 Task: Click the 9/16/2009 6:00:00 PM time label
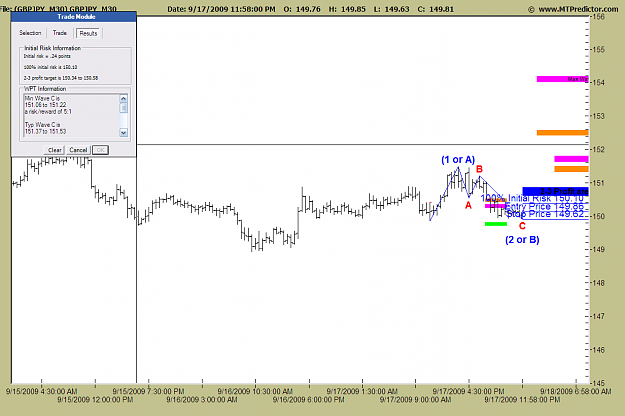pyautogui.click(x=309, y=400)
